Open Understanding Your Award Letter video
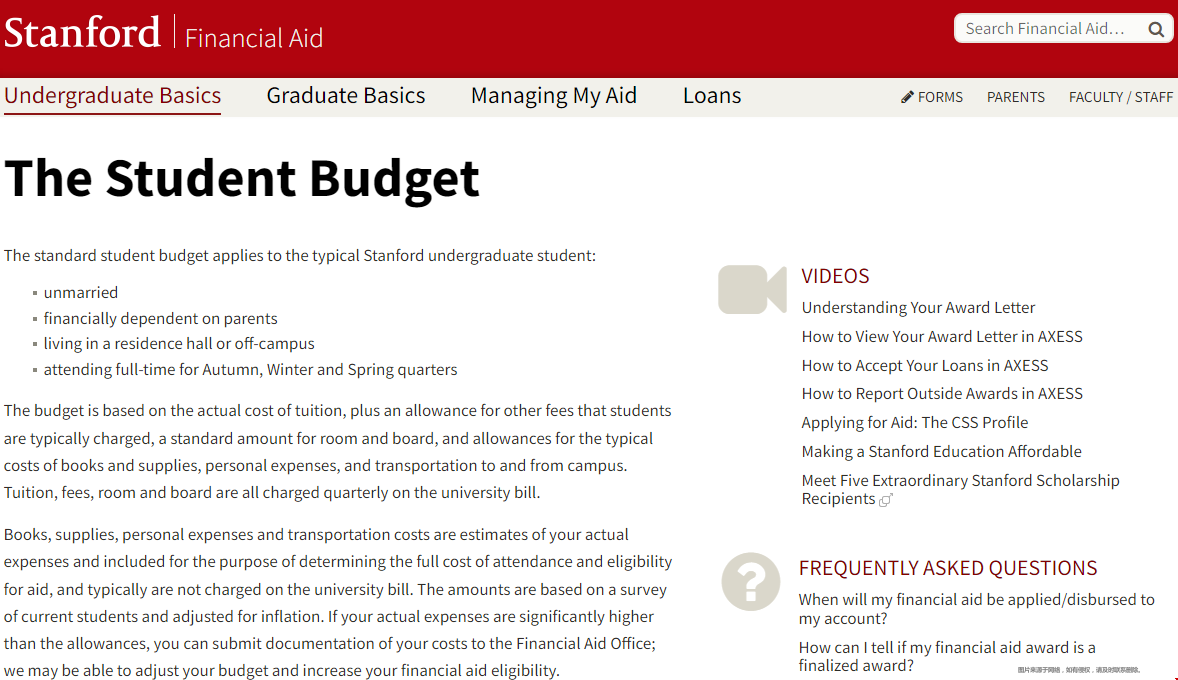Screen dimensions: 1178x680 918,308
